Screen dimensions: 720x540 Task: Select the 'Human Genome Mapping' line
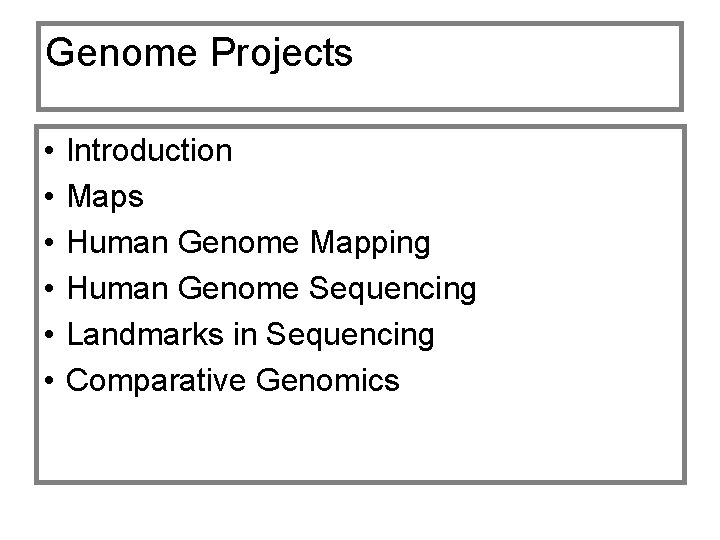(x=248, y=243)
